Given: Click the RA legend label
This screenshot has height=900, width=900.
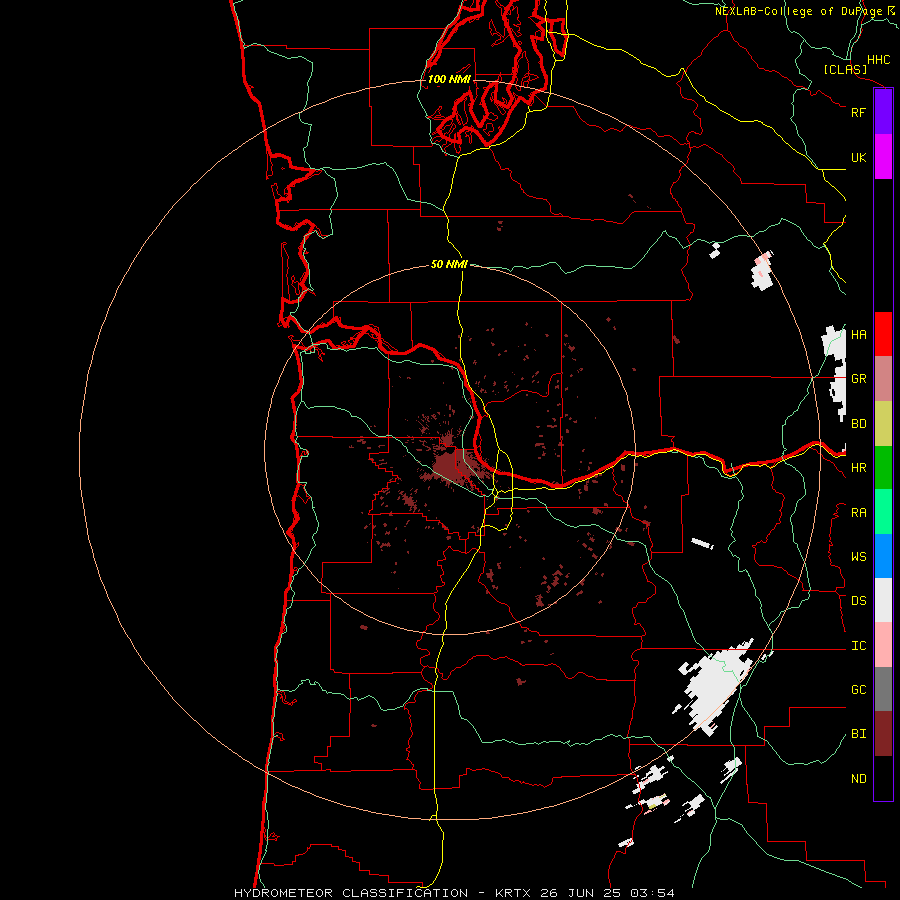Looking at the screenshot, I should (858, 513).
